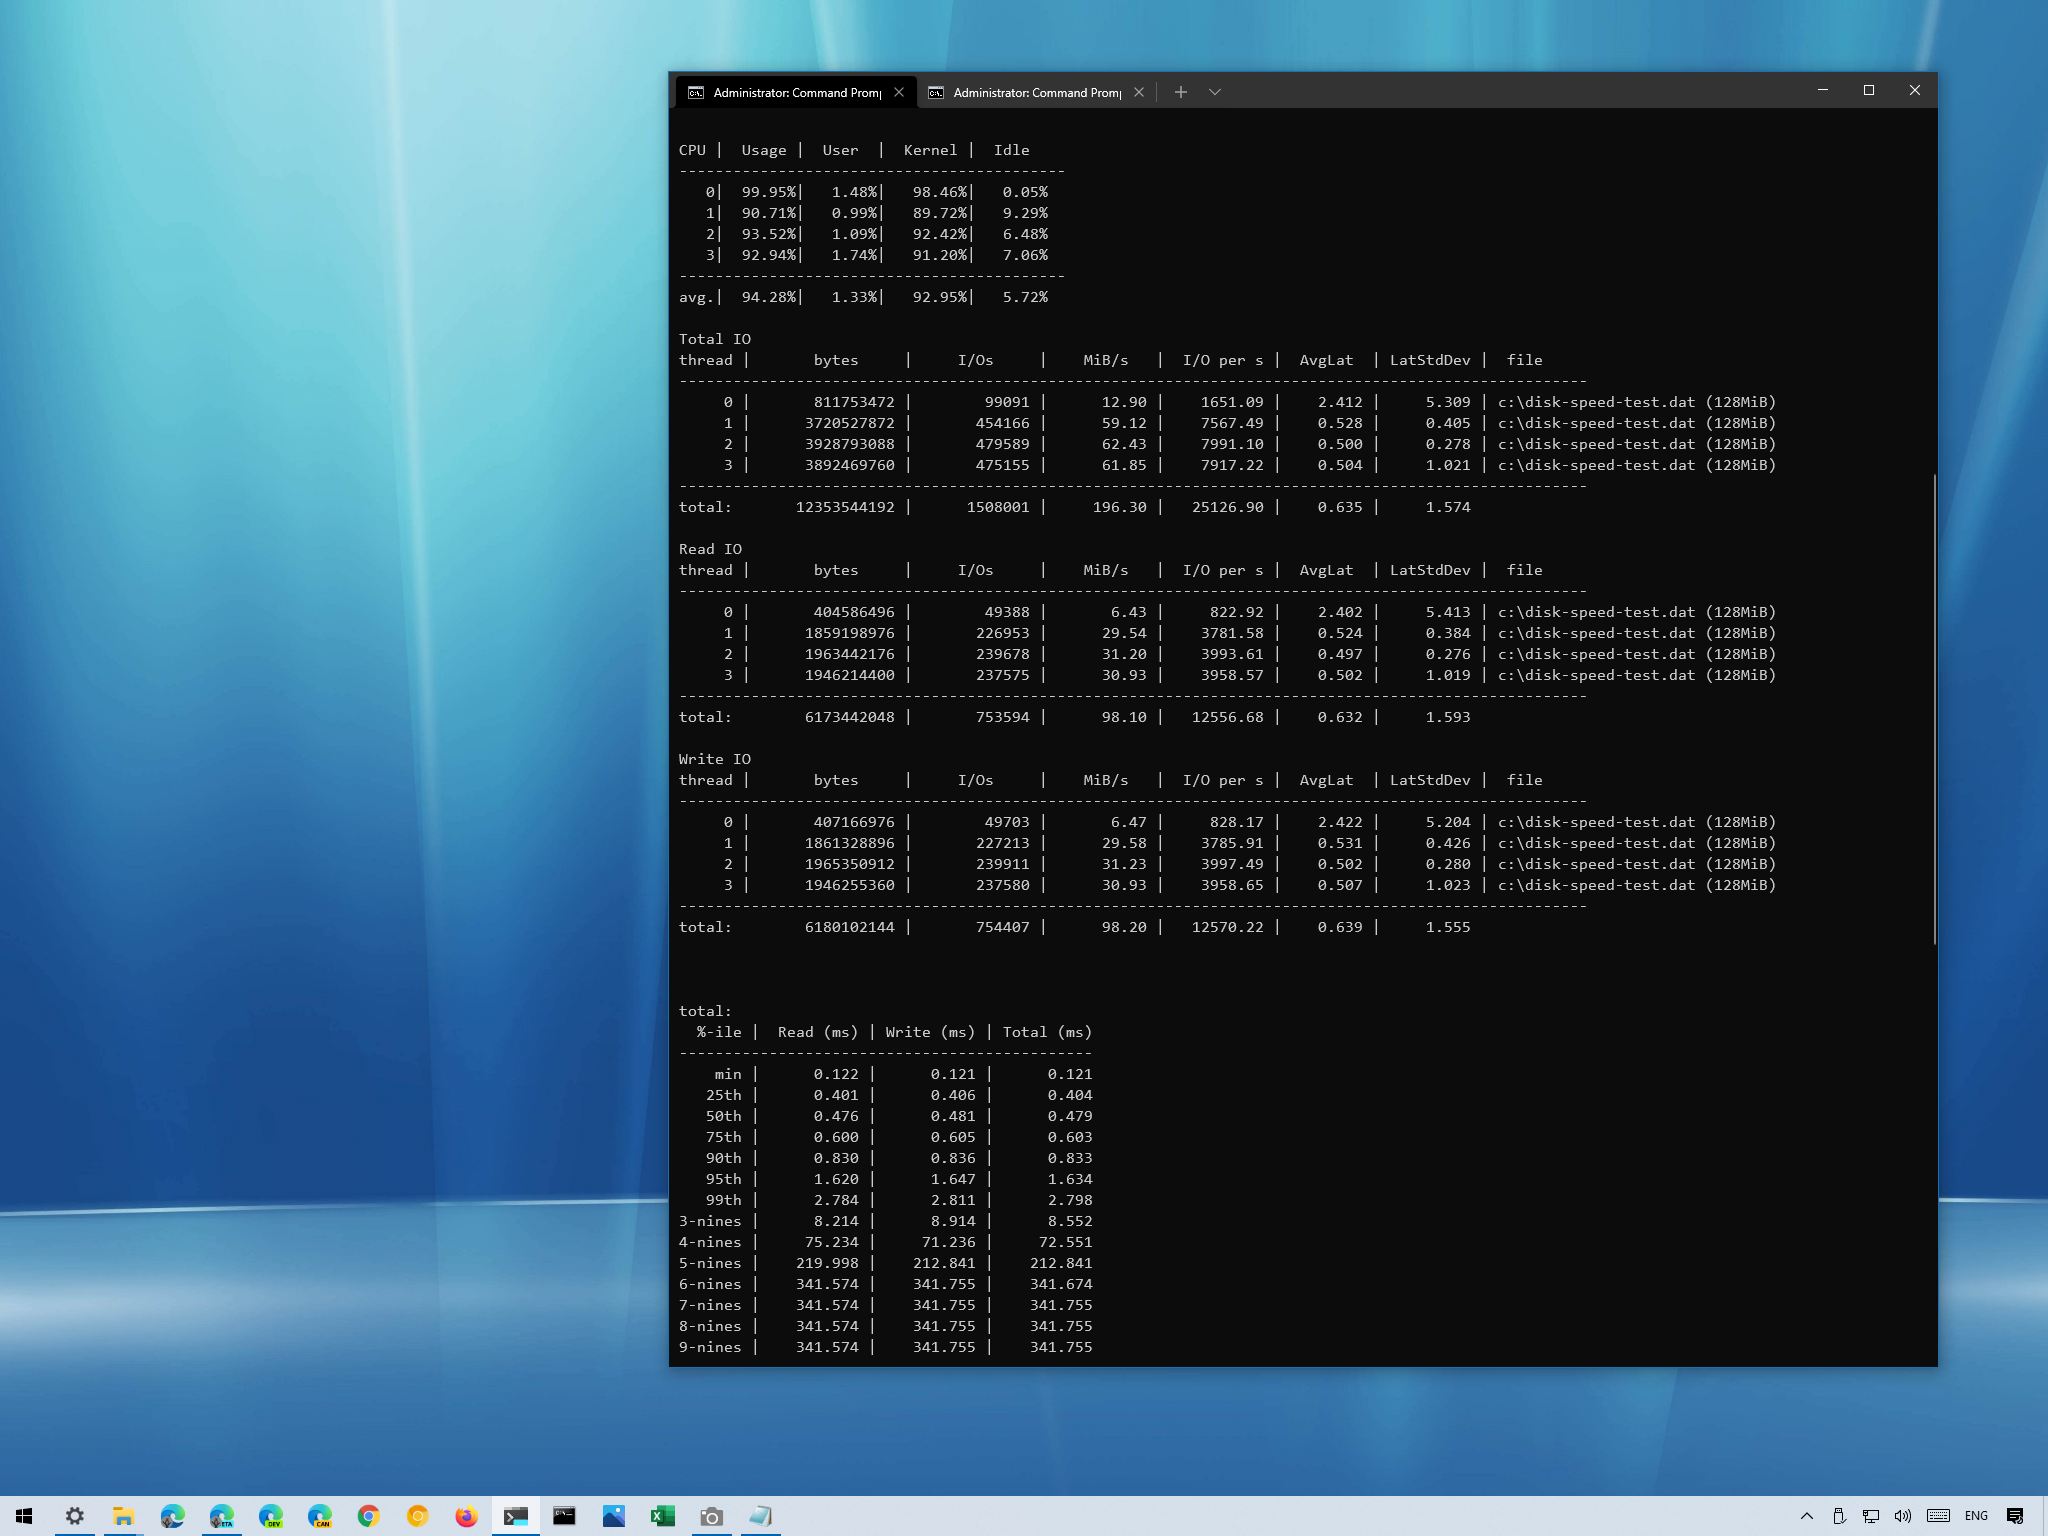Open Windows Start menu
This screenshot has width=2048, height=1536.
coord(24,1516)
